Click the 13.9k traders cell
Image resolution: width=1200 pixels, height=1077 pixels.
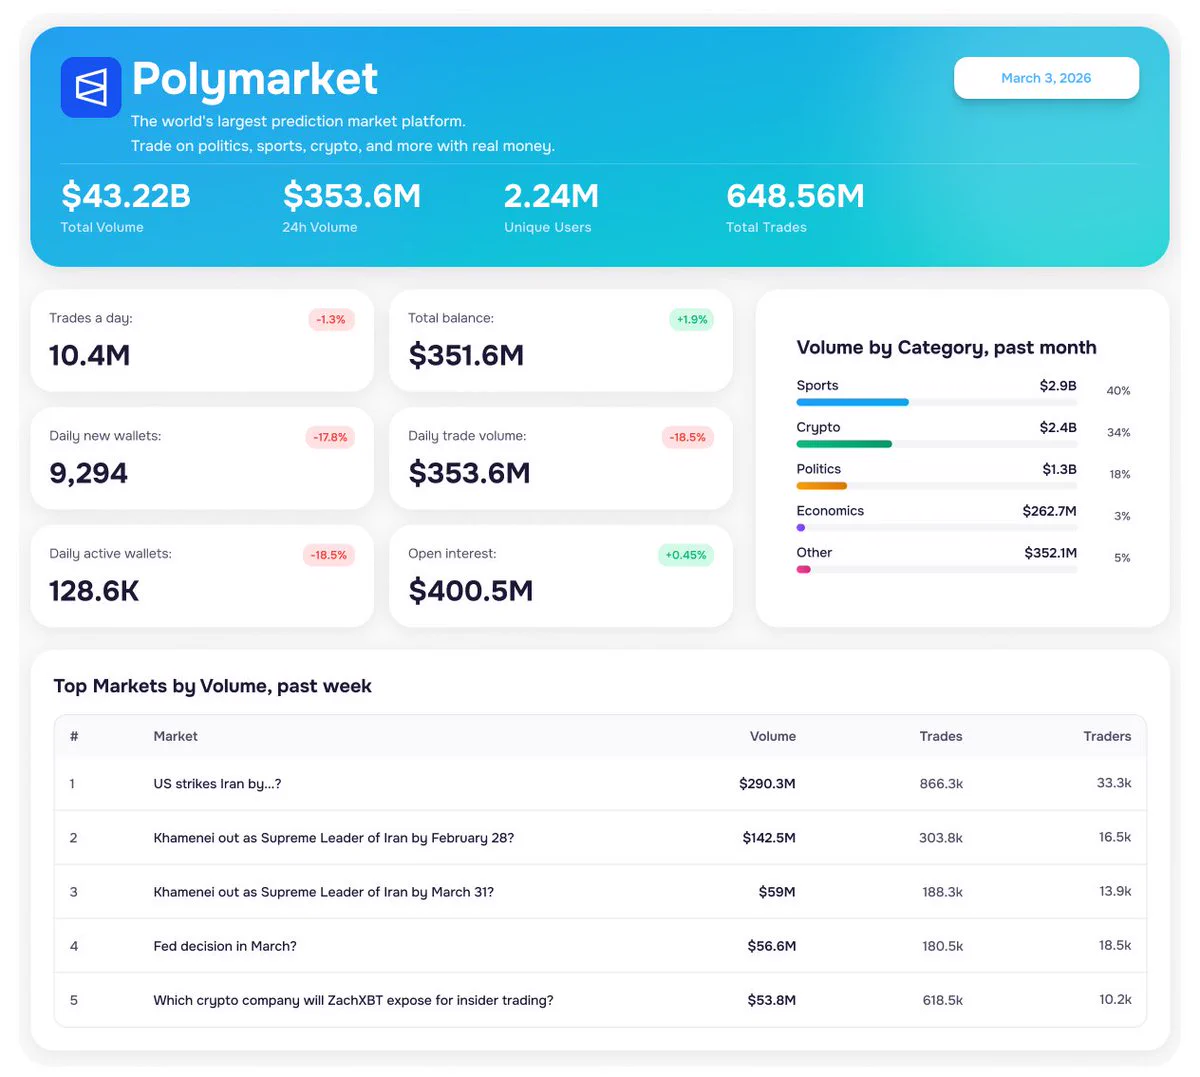pyautogui.click(x=1115, y=891)
